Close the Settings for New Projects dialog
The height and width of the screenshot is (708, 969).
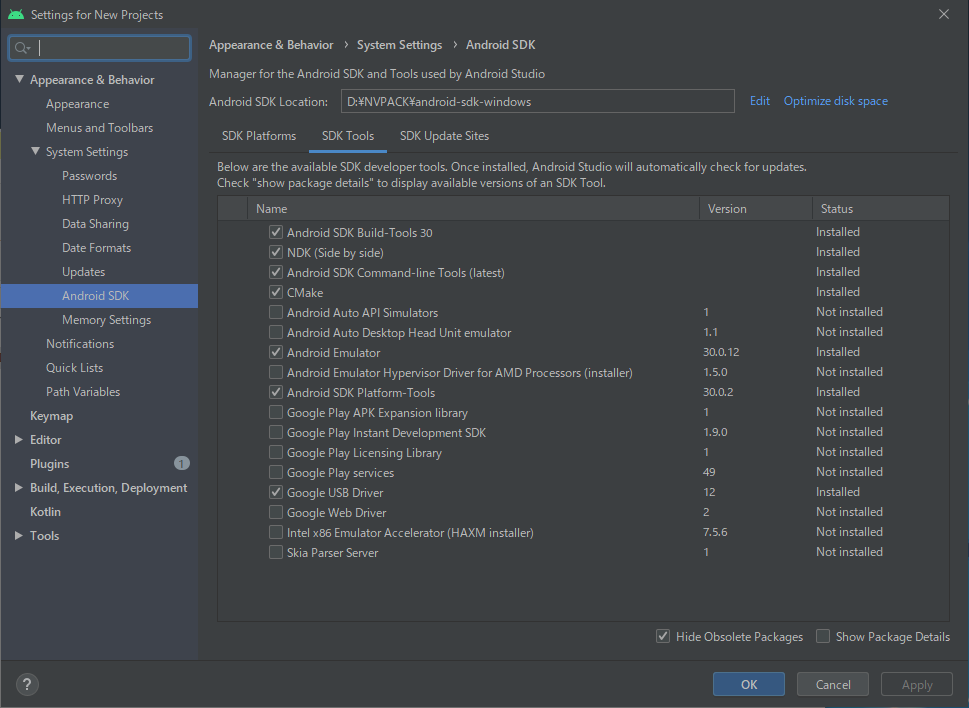(944, 14)
